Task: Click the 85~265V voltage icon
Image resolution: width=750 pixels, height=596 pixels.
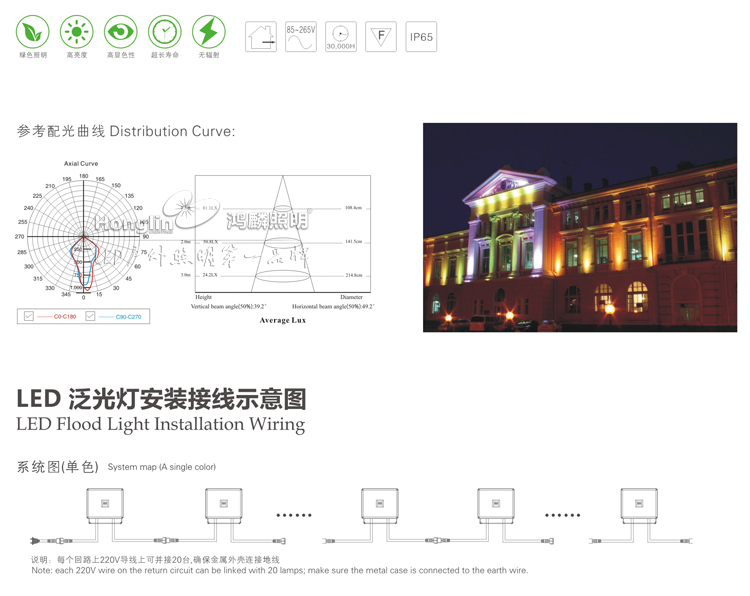Action: click(x=301, y=37)
